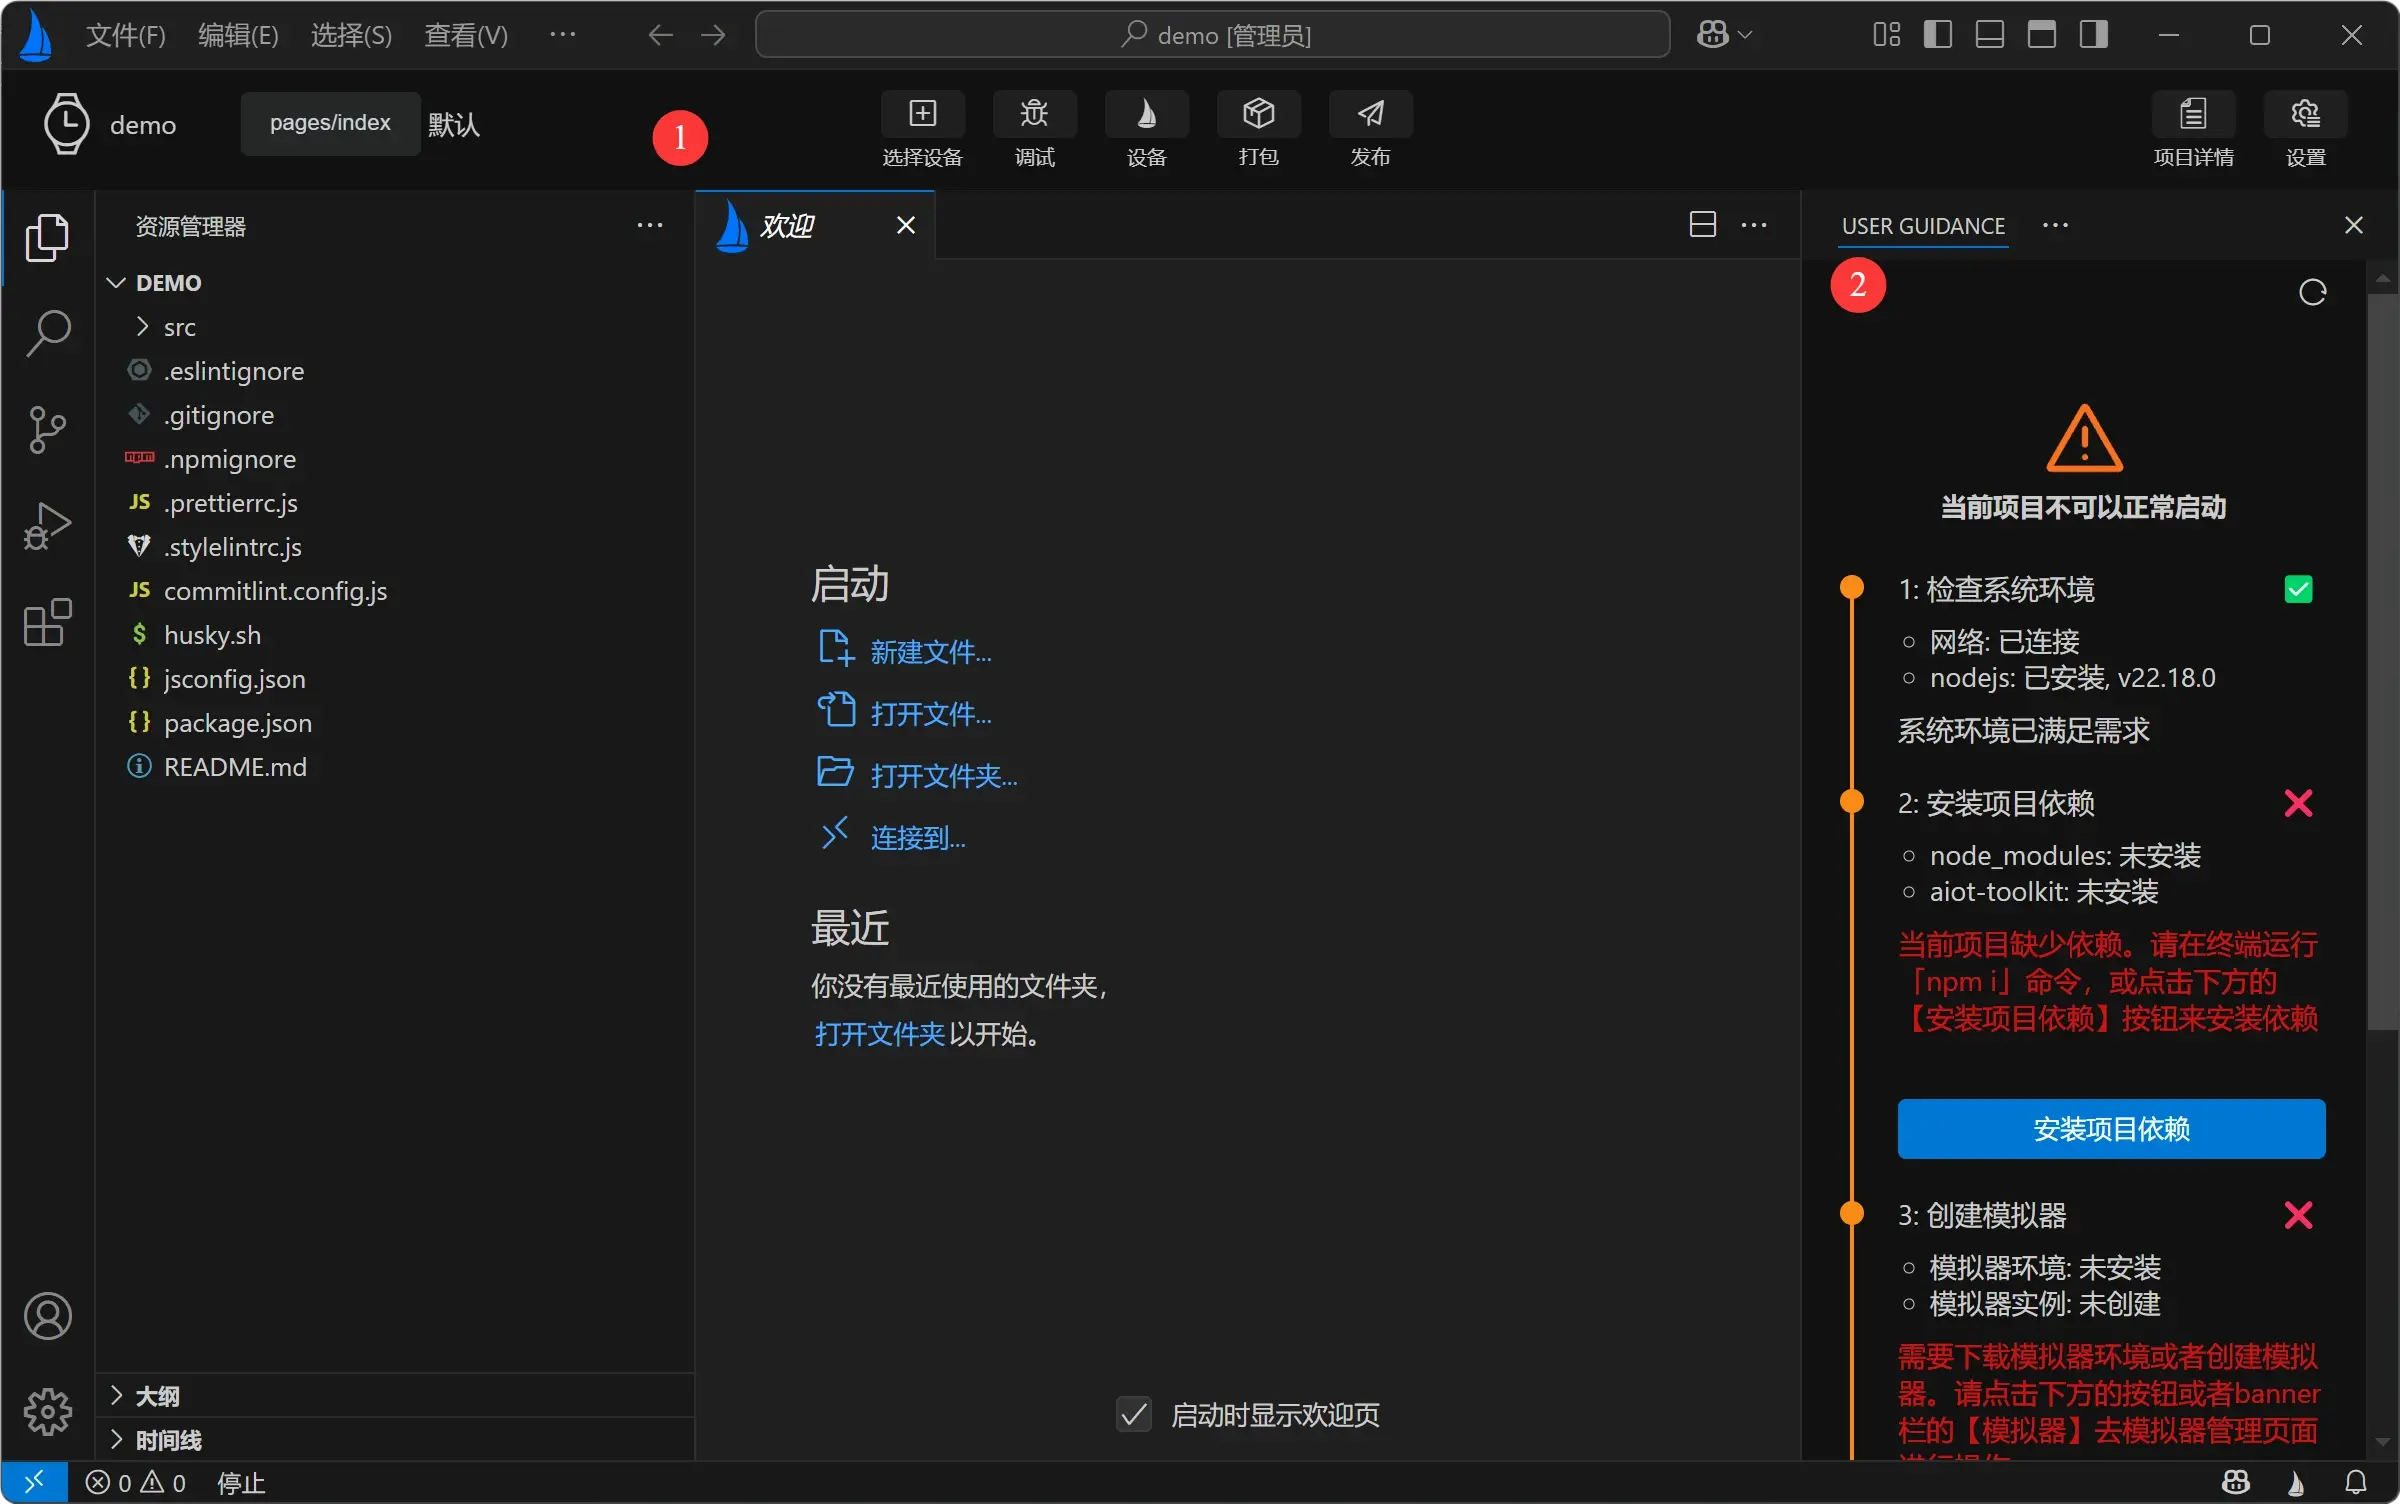Uncheck 启动时显示欢迎页 checkbox

pyautogui.click(x=1133, y=1414)
